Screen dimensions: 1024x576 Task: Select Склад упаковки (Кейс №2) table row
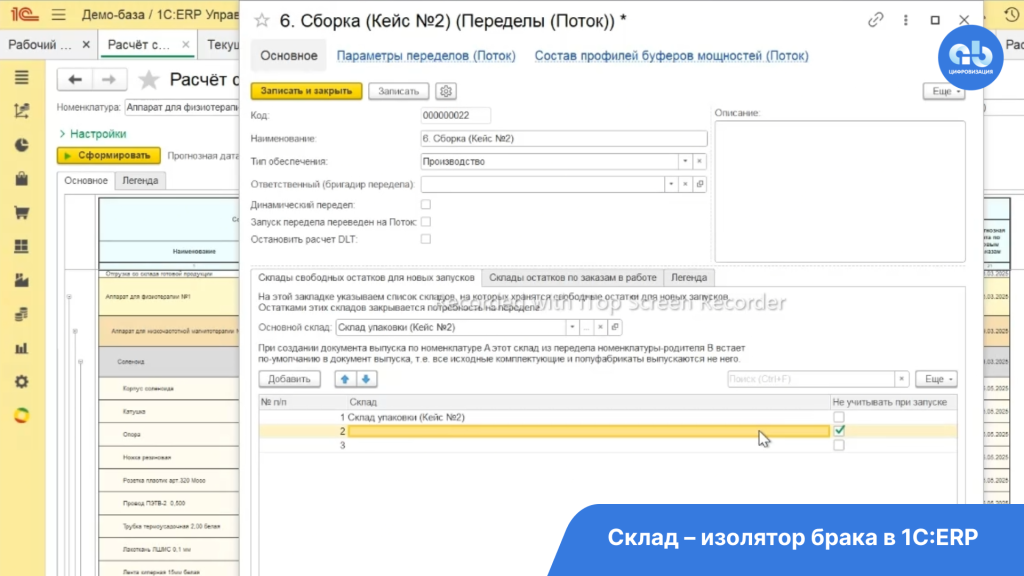(607, 417)
